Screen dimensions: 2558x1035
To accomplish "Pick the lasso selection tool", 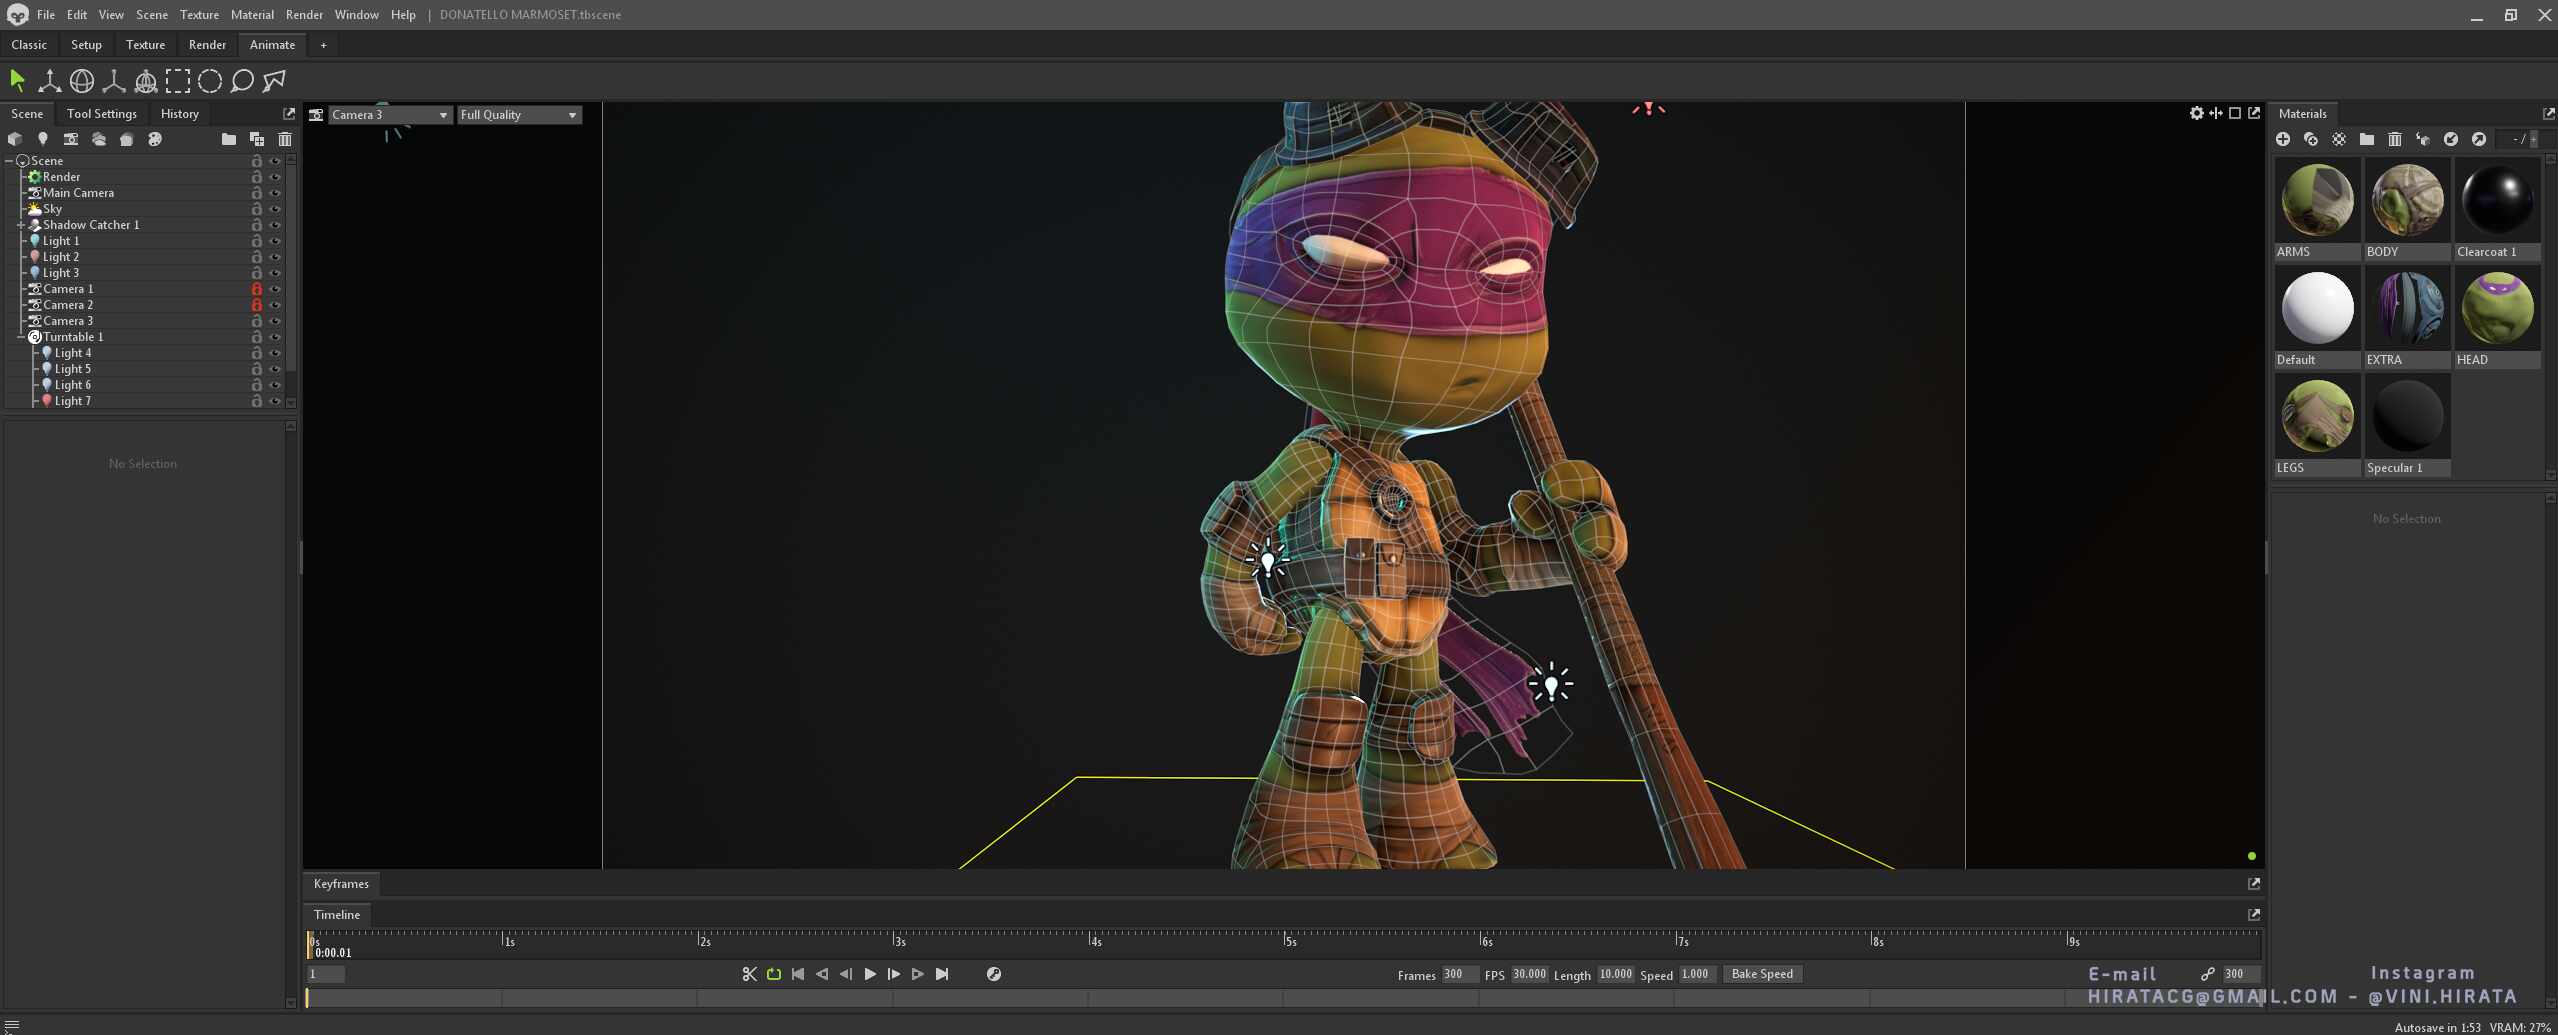I will point(242,81).
